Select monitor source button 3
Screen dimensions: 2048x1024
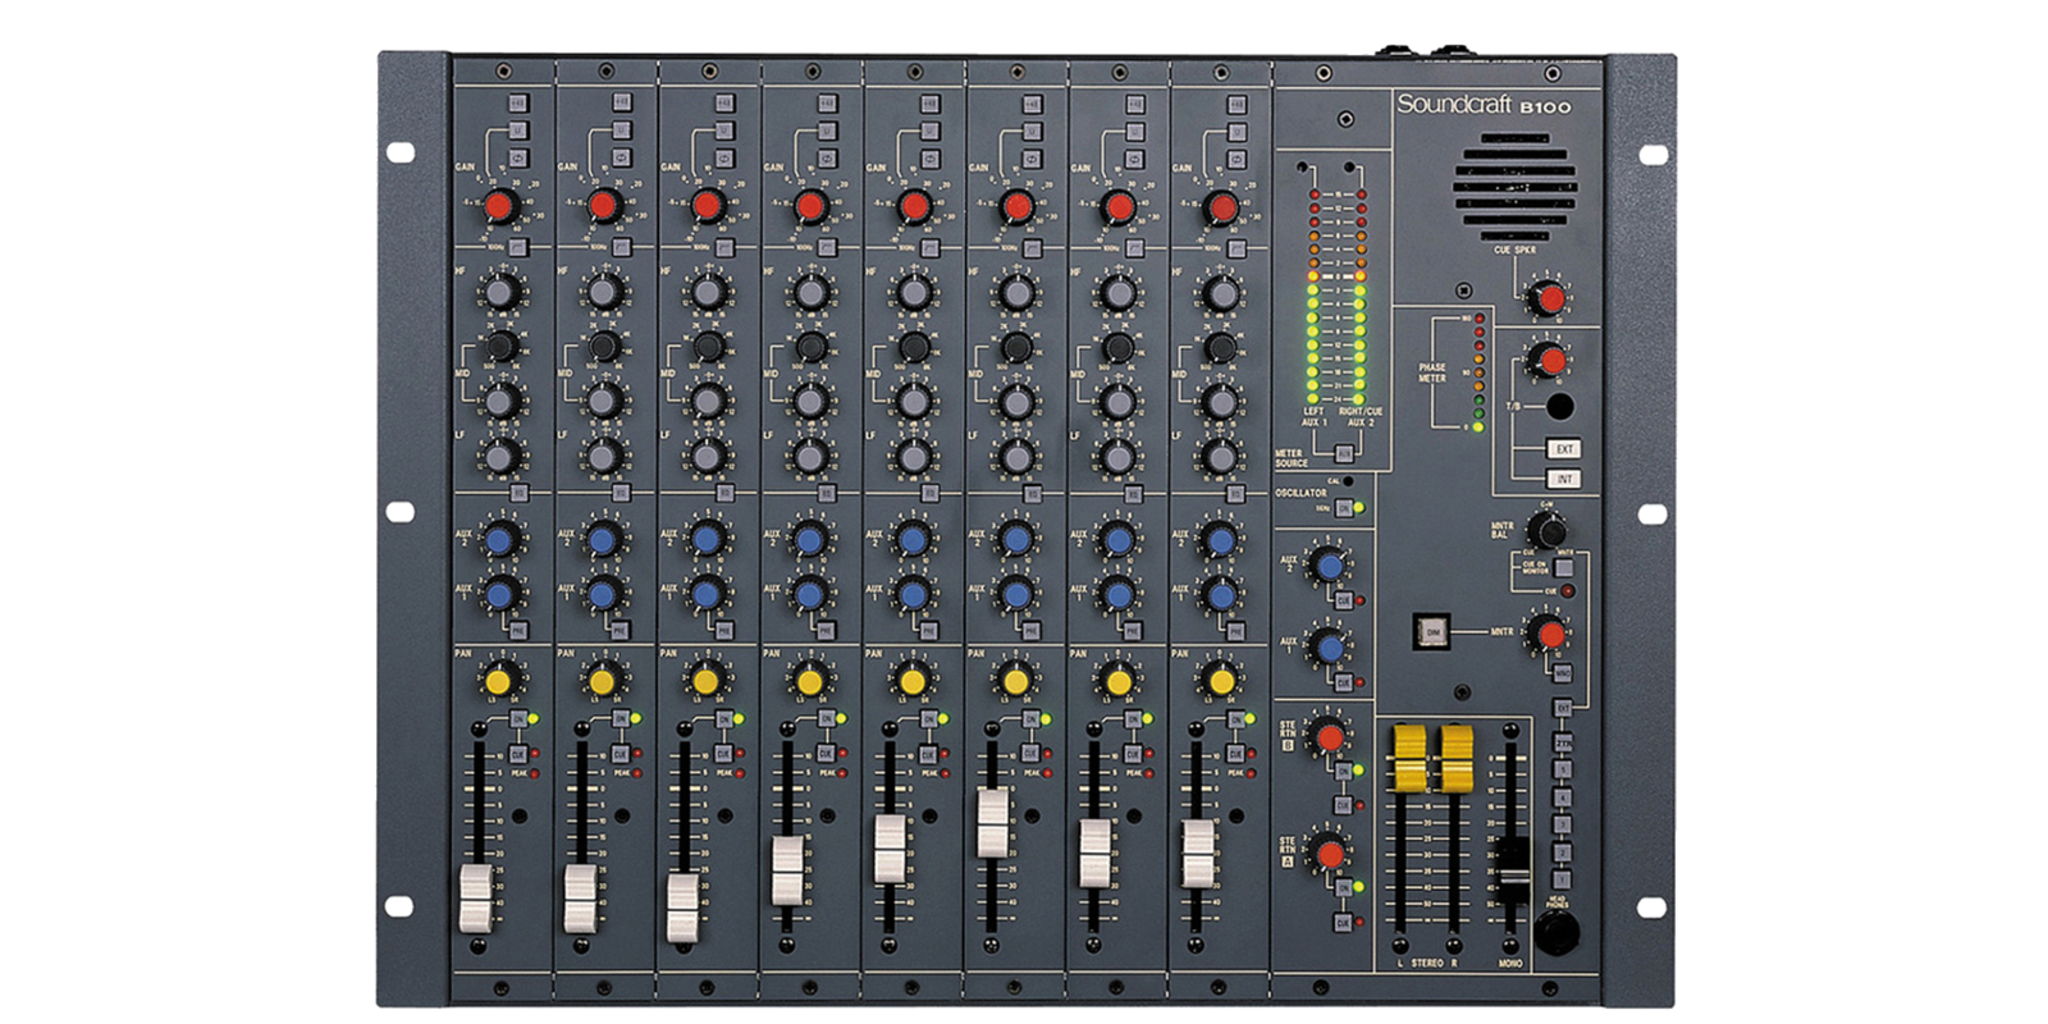click(x=1562, y=825)
